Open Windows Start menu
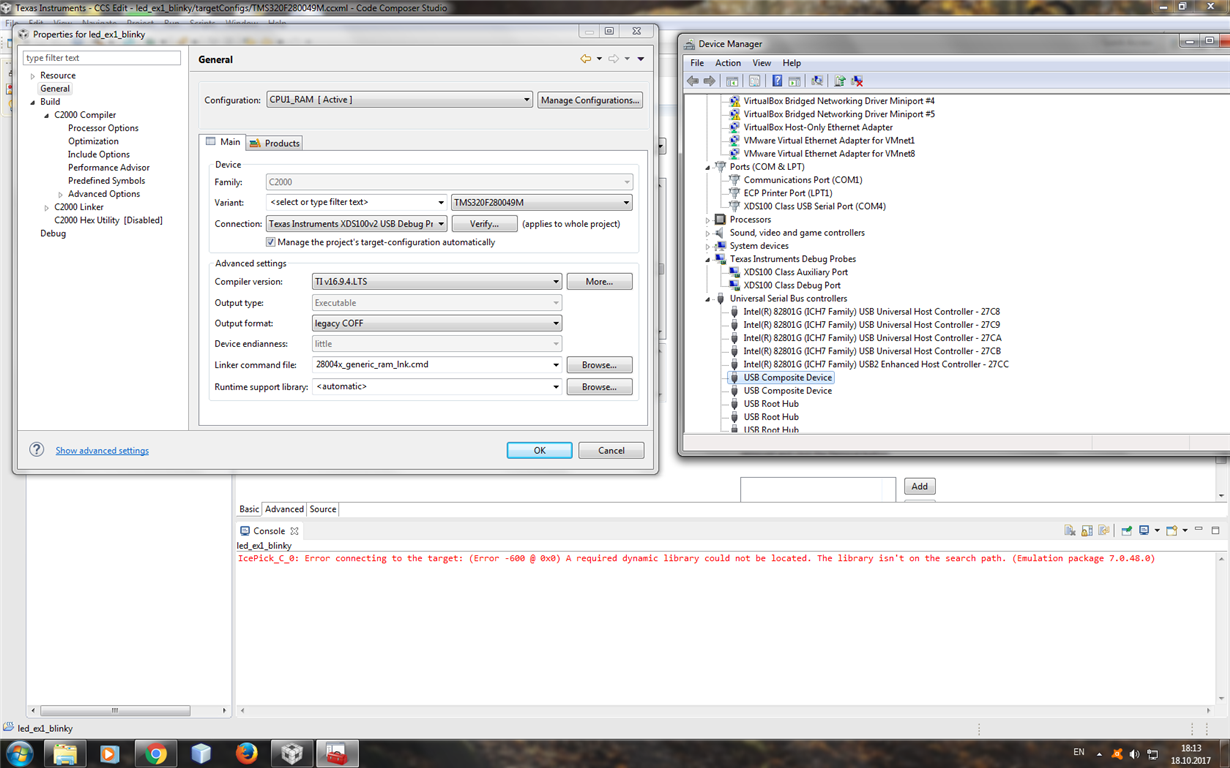1230x768 pixels. click(20, 753)
